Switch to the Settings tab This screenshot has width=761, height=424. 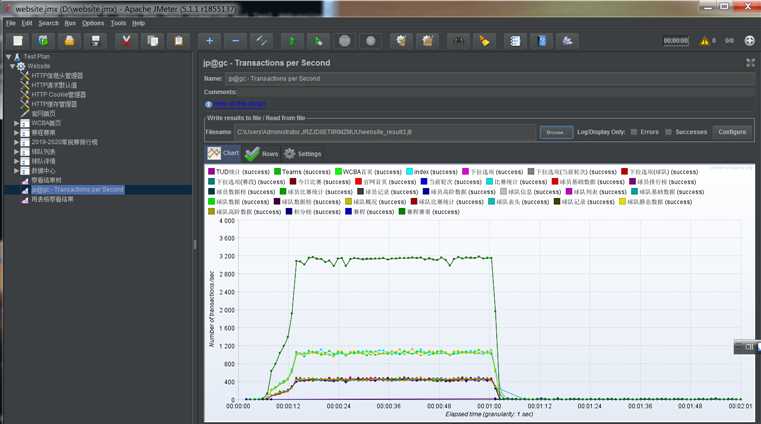point(303,154)
